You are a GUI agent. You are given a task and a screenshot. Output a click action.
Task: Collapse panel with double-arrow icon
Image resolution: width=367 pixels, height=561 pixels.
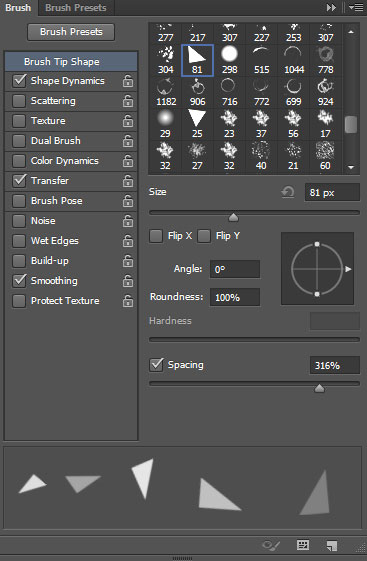(x=331, y=8)
